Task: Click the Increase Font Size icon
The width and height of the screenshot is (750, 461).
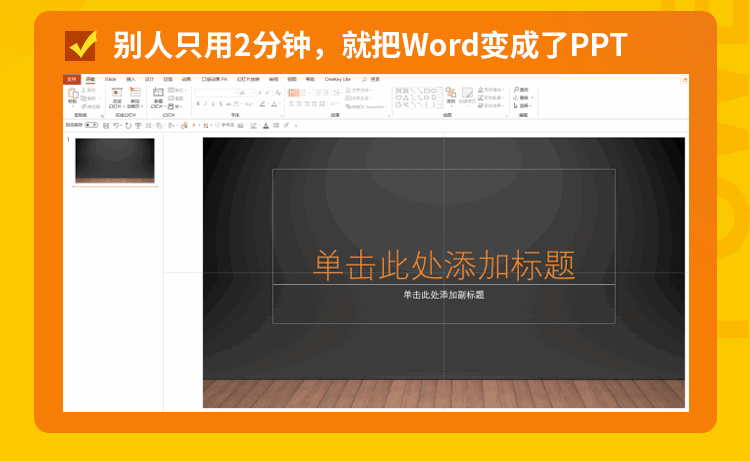Action: pos(260,93)
